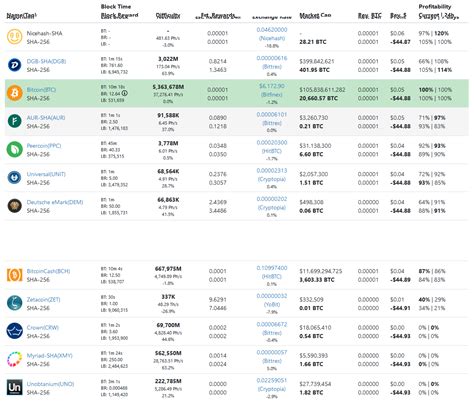Select Zetacoin difficulty 337K value
This screenshot has width=474, height=401.
168,297
